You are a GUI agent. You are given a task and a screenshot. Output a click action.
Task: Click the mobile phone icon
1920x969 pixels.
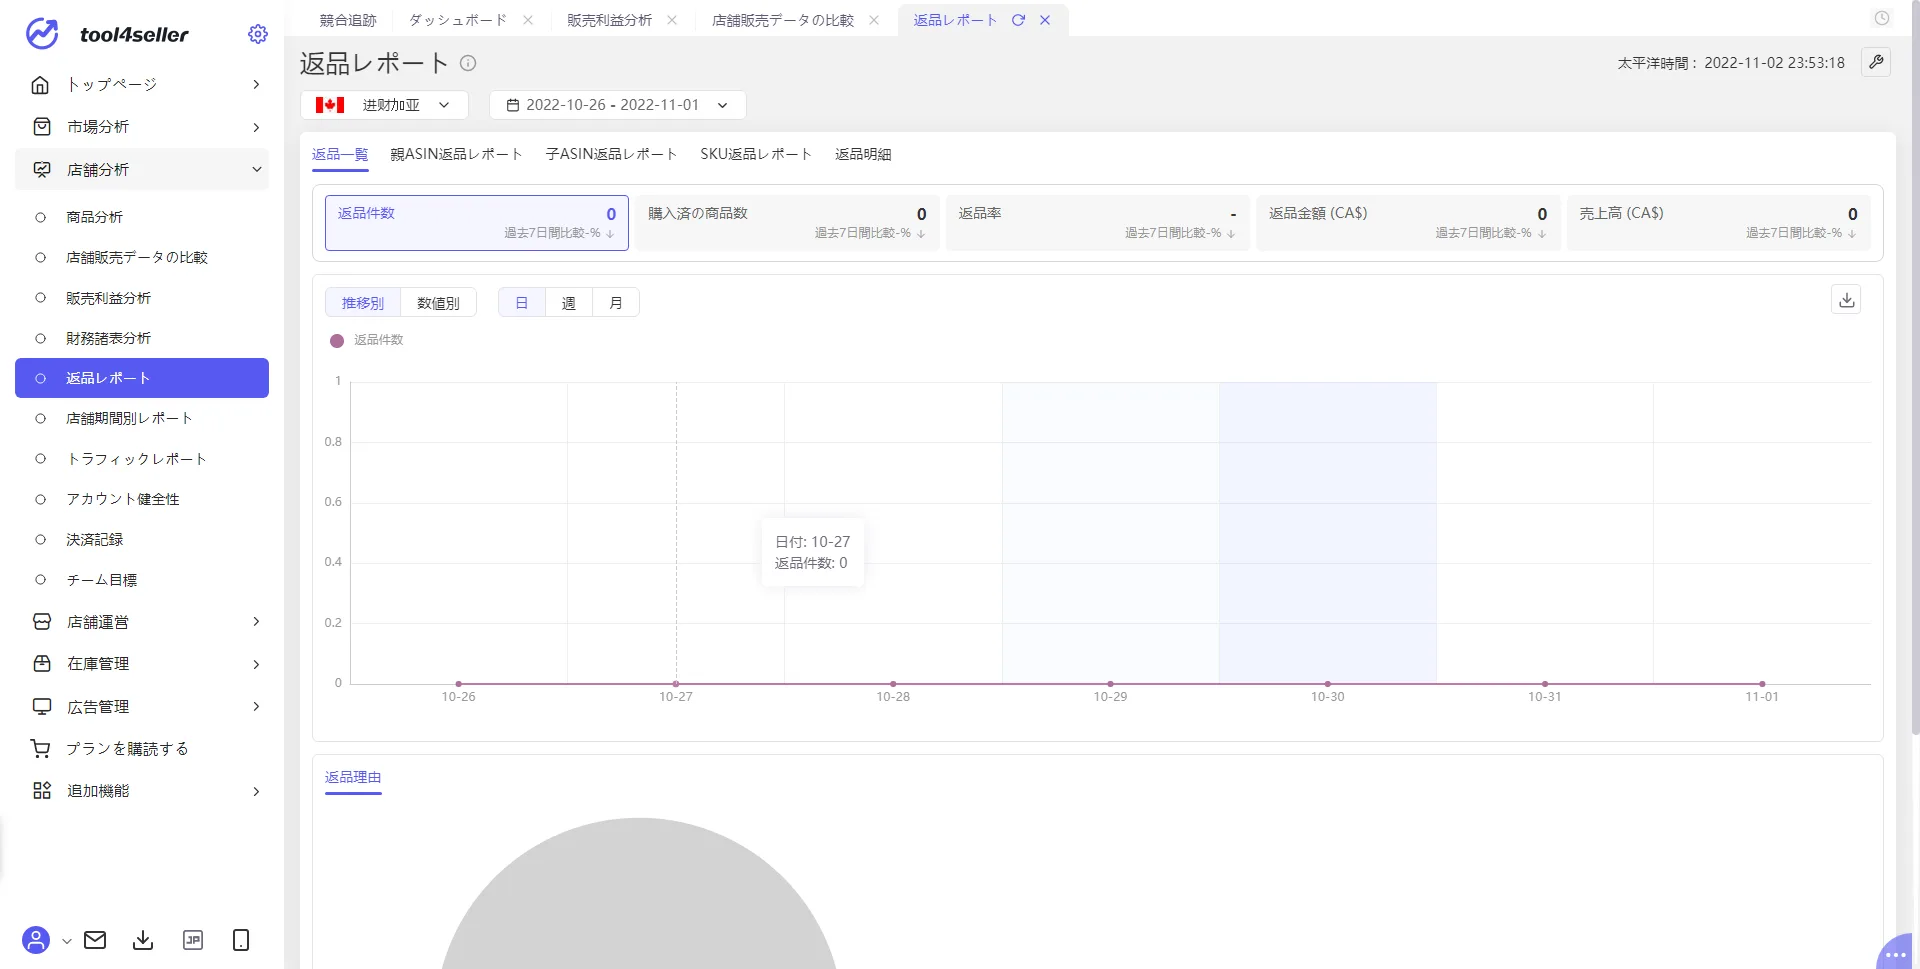(241, 940)
